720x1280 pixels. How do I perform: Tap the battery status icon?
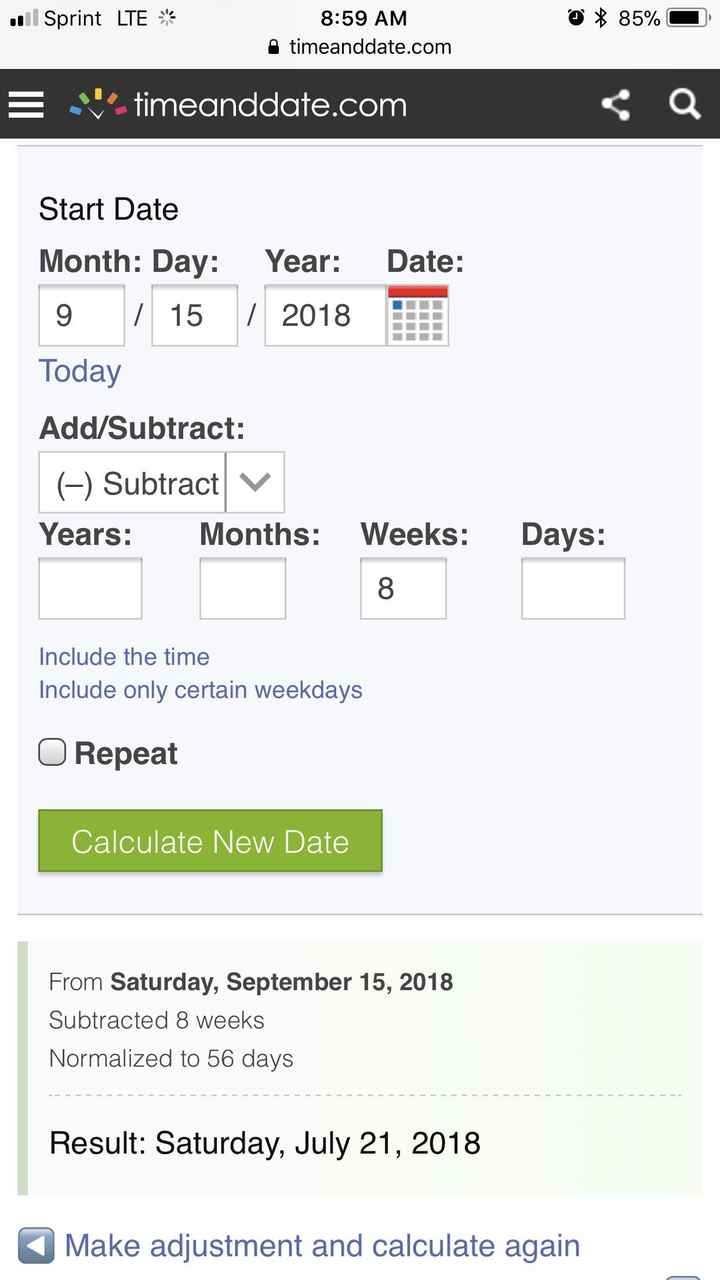(687, 18)
